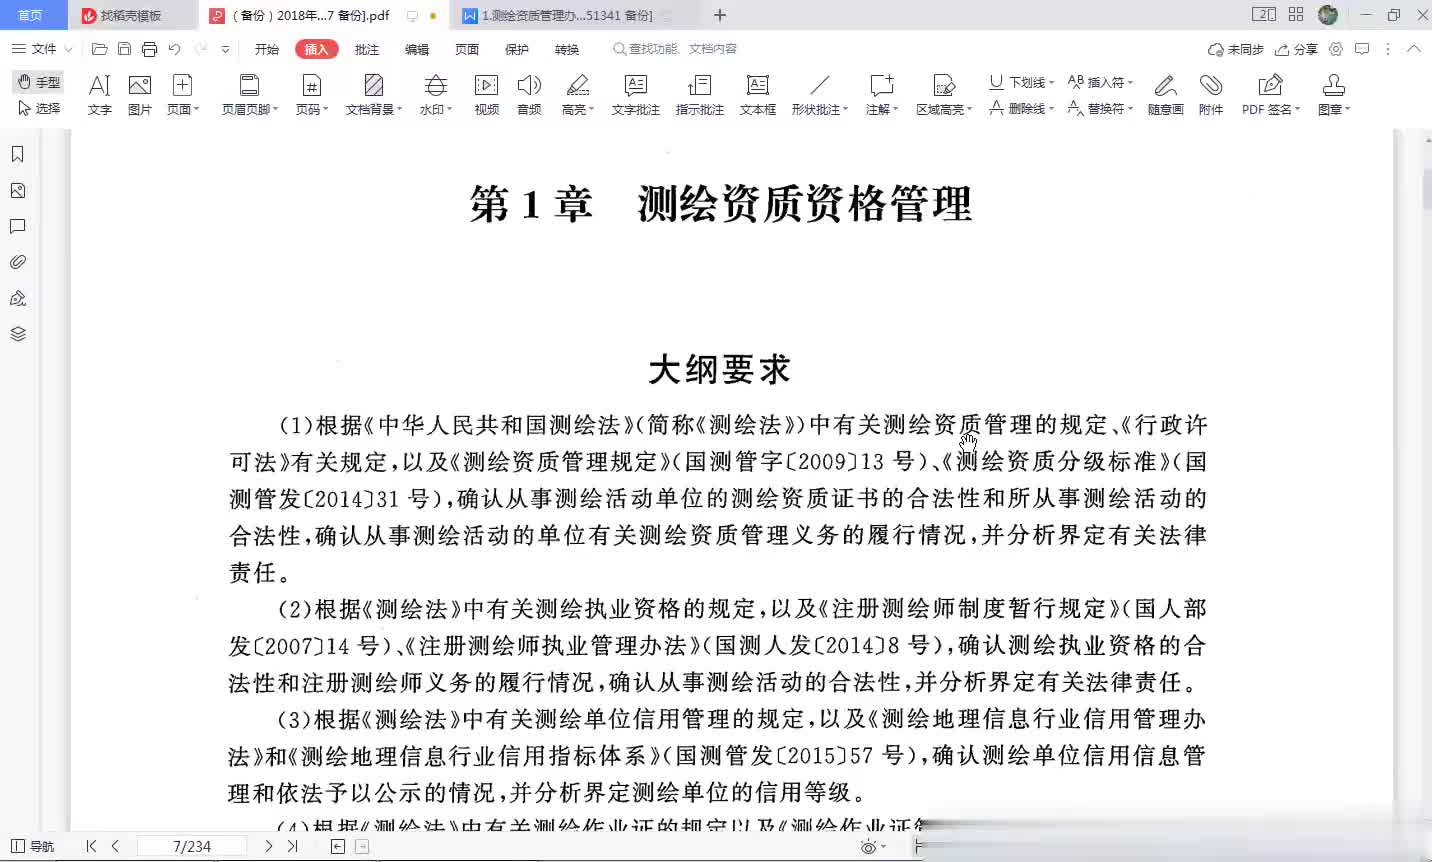This screenshot has height=862, width=1432.
Task: Toggle the 导航 navigation pane
Action: pos(32,846)
